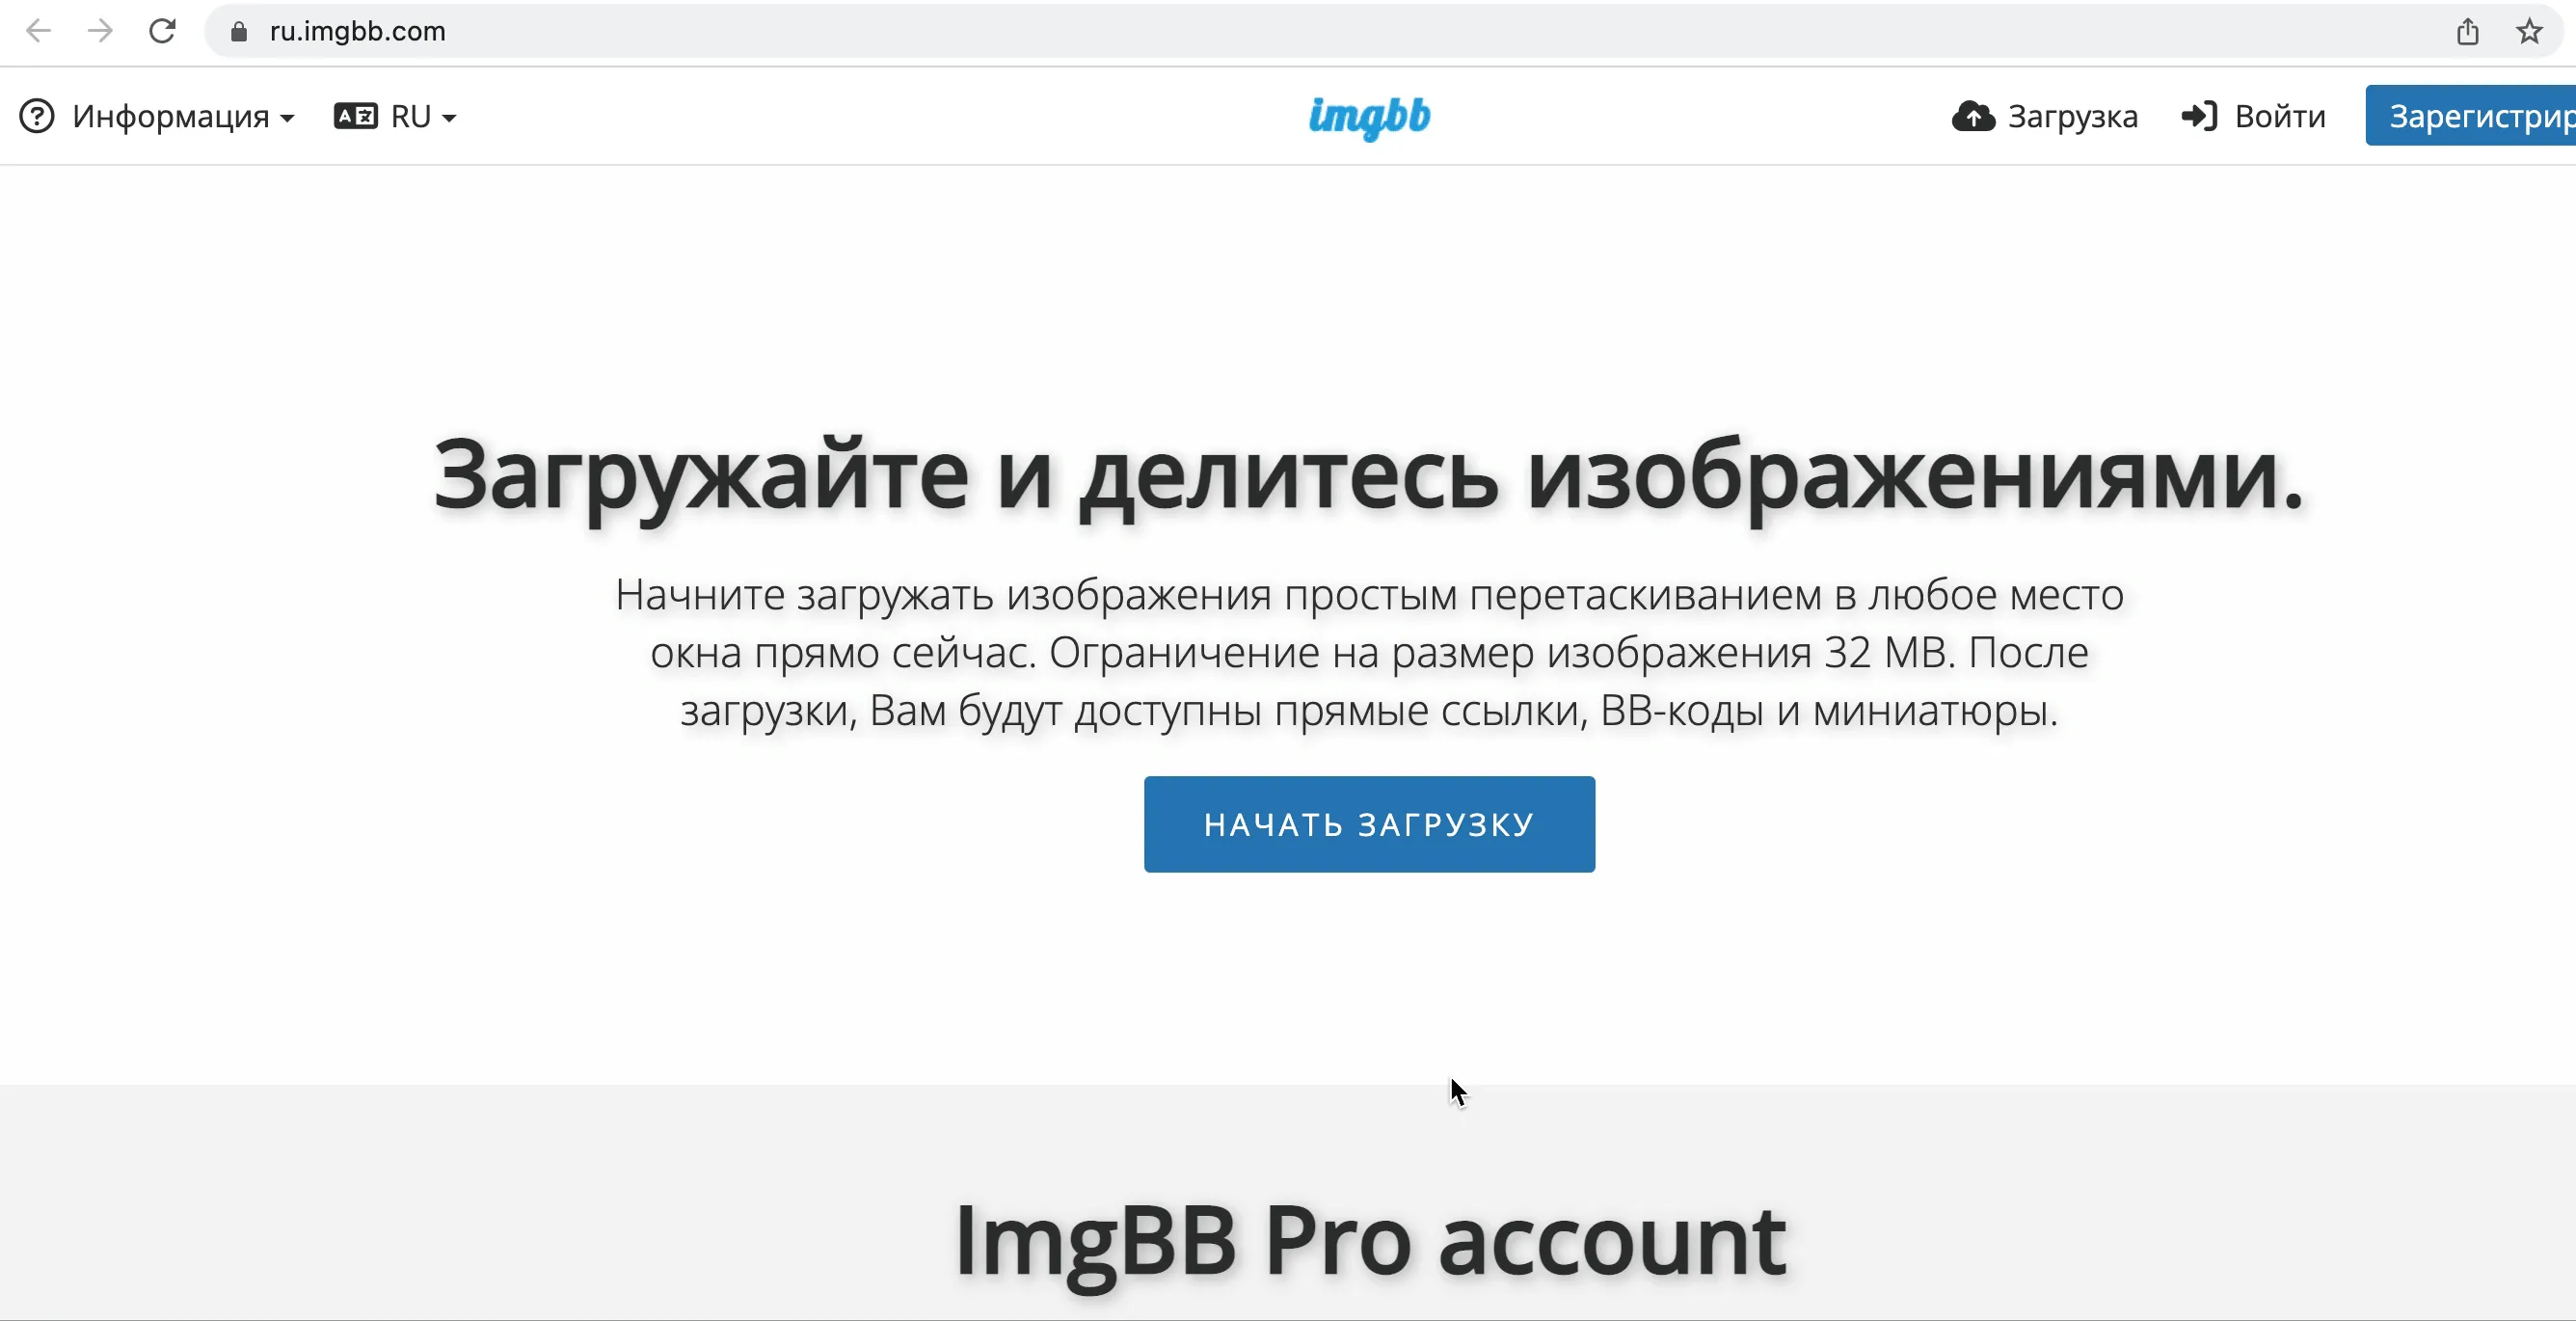The height and width of the screenshot is (1321, 2576).
Task: Click the Войти login link
Action: click(2253, 116)
